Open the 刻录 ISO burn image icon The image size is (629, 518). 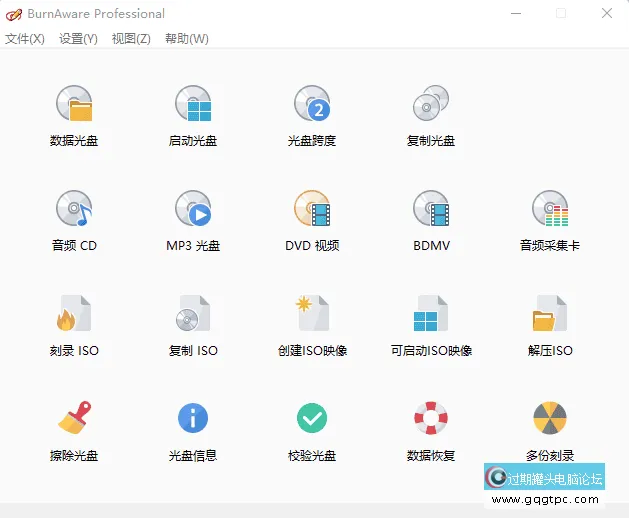click(74, 313)
